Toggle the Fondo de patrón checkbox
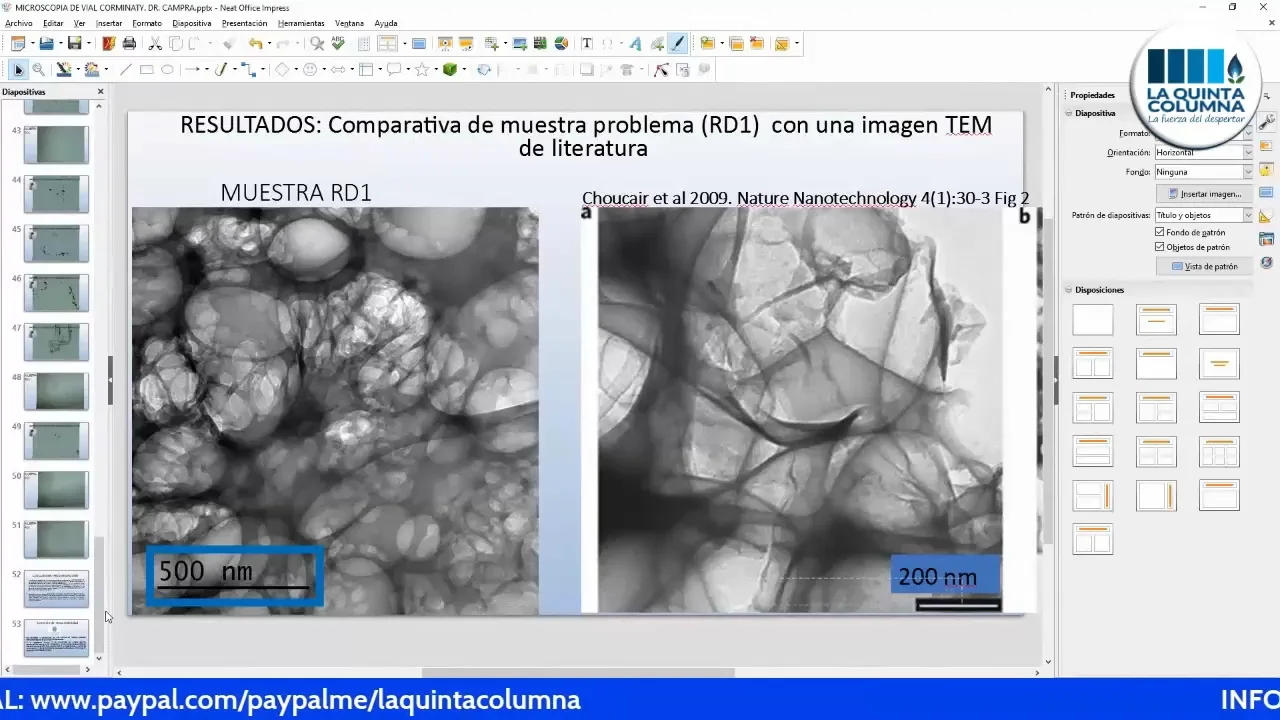This screenshot has height=720, width=1280. 1160,232
